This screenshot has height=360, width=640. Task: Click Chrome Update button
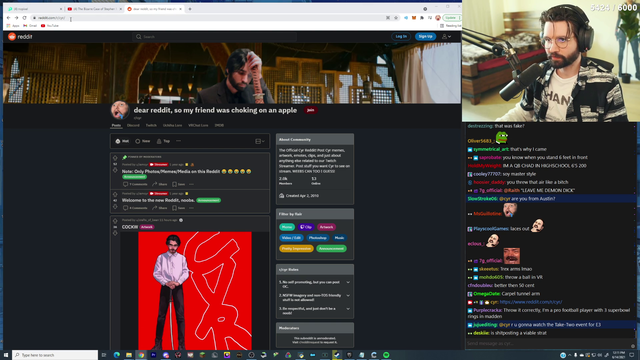[452, 18]
